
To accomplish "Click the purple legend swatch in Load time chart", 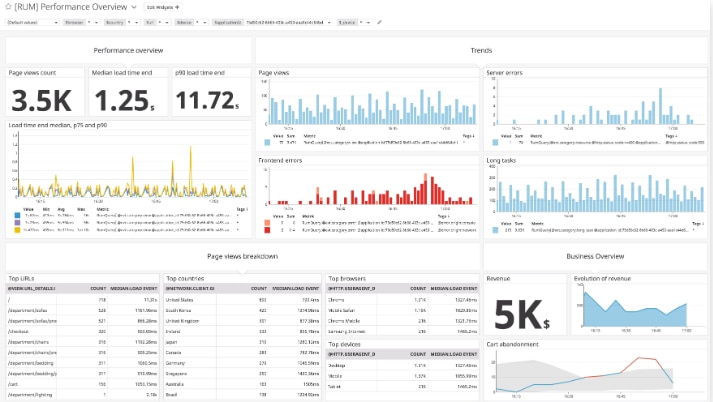I will [17, 223].
